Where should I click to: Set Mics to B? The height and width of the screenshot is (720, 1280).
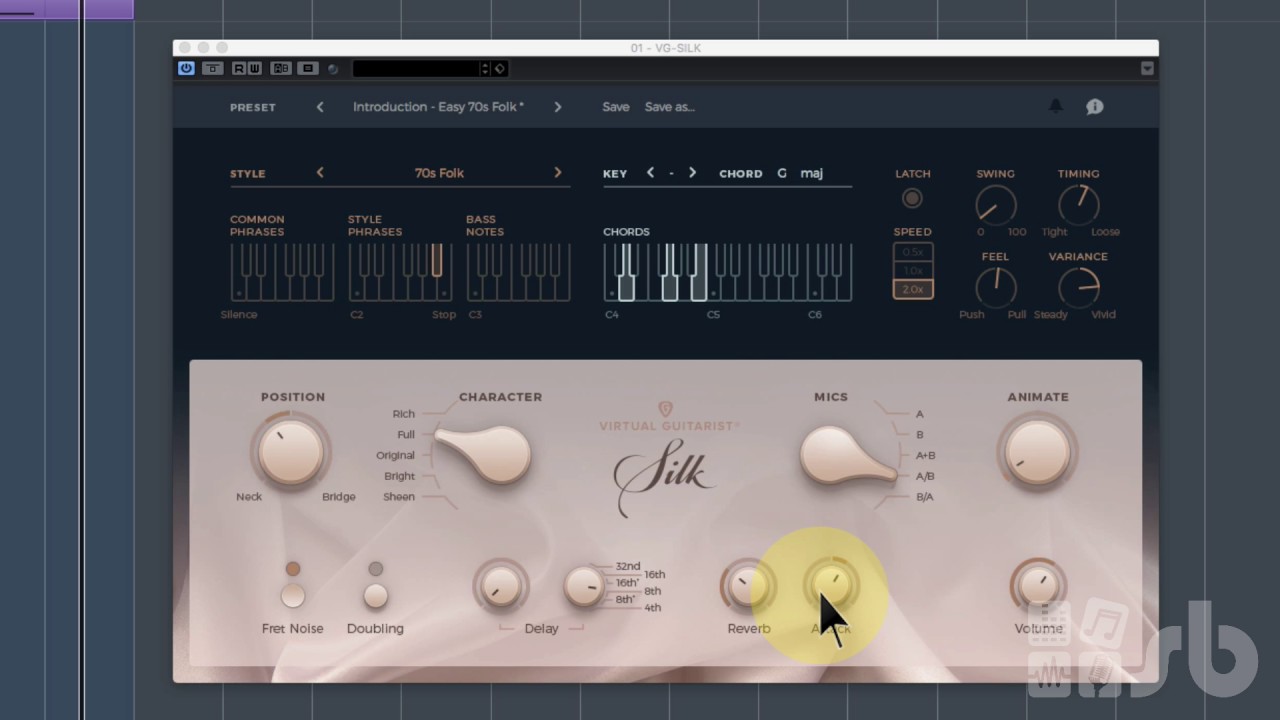920,435
